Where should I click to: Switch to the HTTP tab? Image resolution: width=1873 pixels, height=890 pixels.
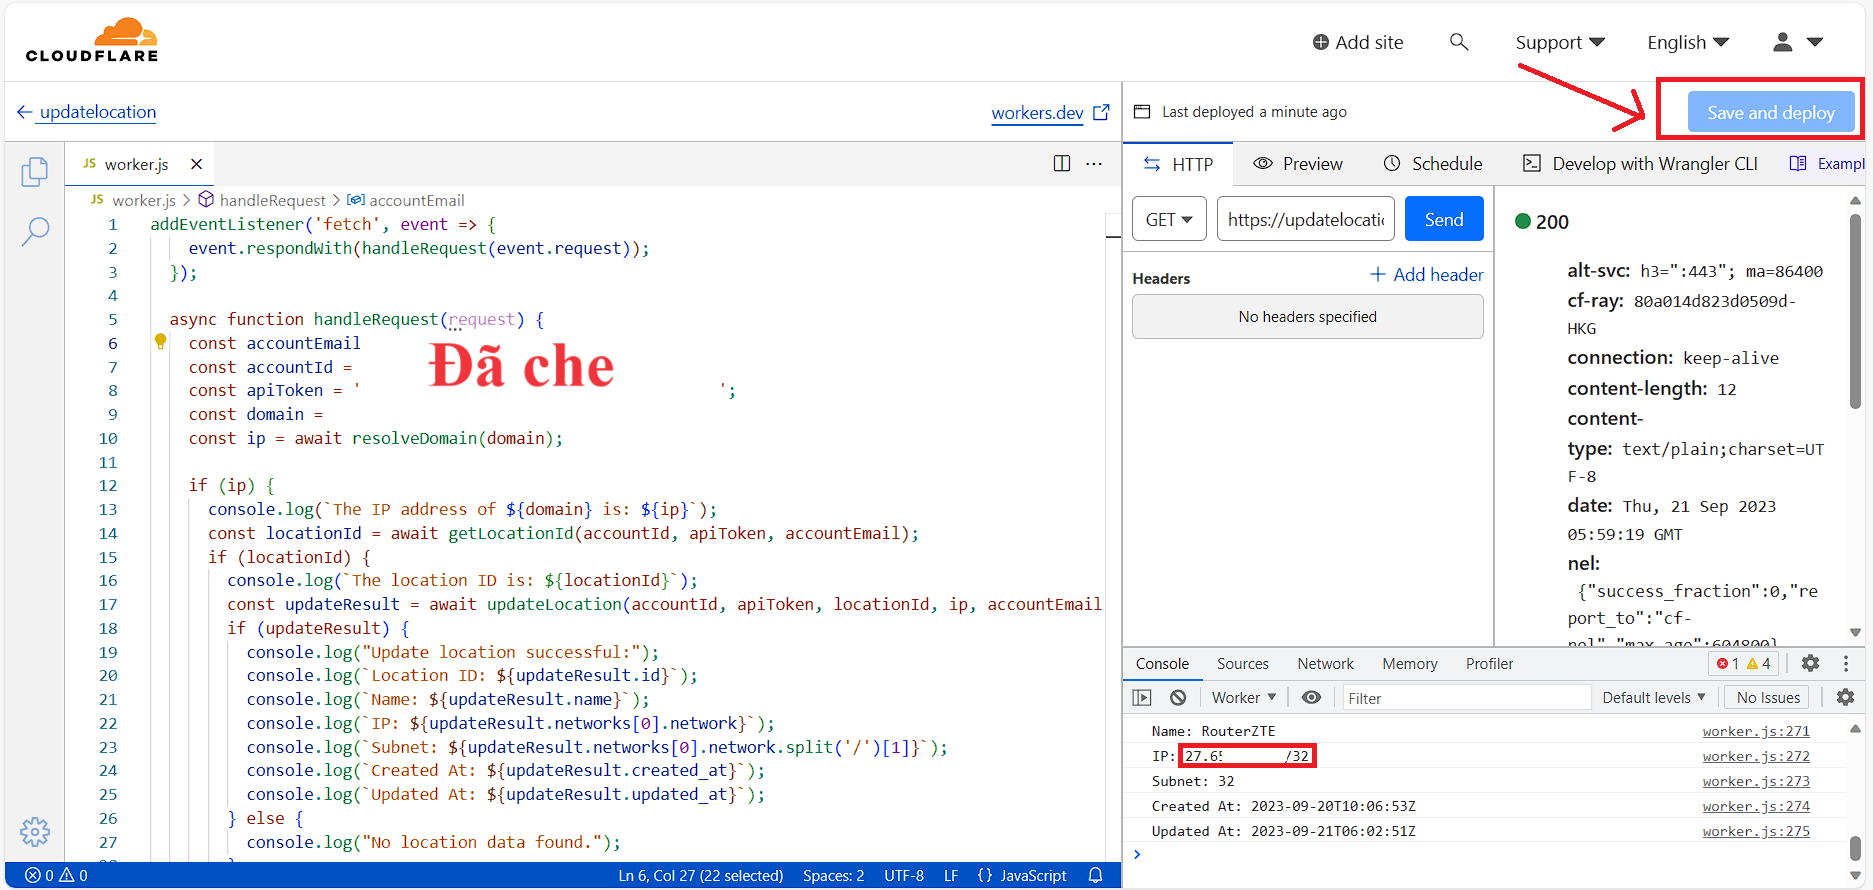point(1179,164)
